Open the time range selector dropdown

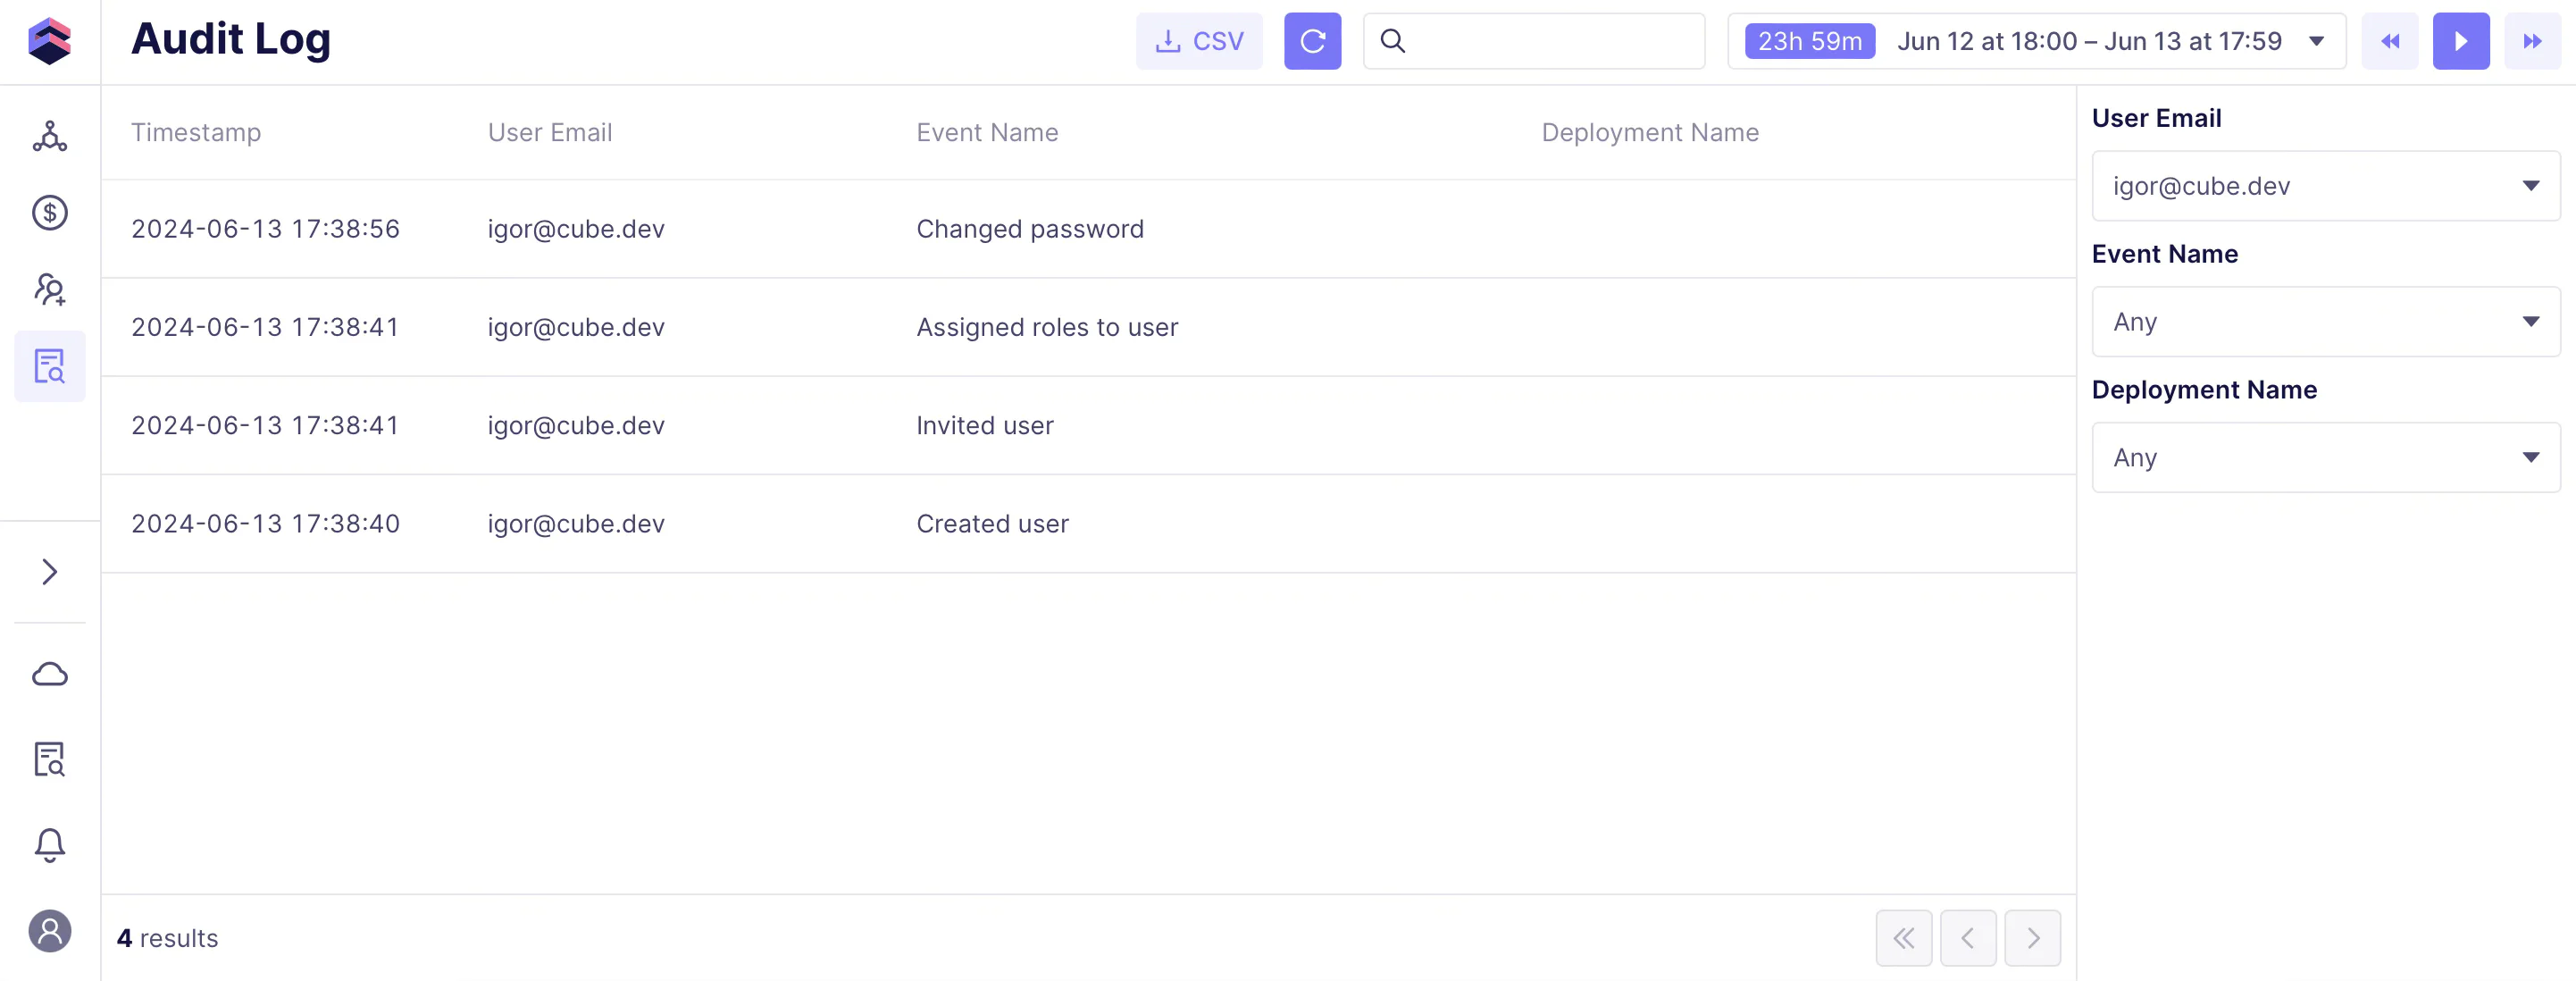click(2036, 41)
